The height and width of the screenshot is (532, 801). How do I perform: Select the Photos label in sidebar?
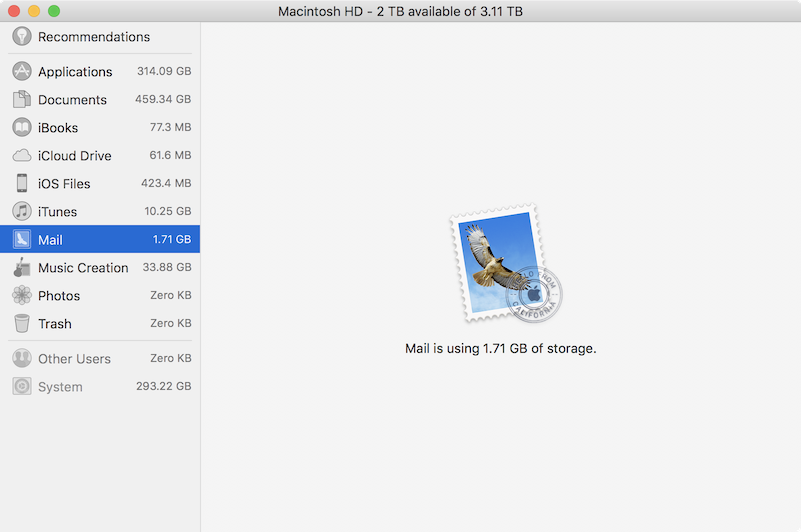pyautogui.click(x=59, y=296)
